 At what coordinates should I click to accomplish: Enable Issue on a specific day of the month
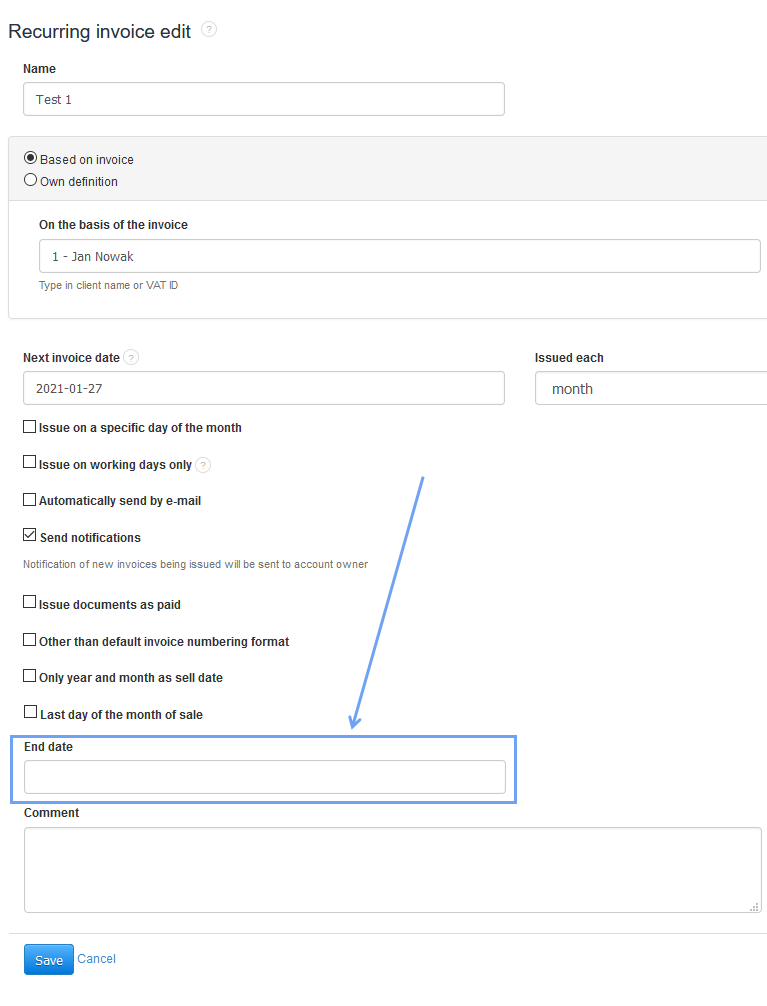click(29, 426)
